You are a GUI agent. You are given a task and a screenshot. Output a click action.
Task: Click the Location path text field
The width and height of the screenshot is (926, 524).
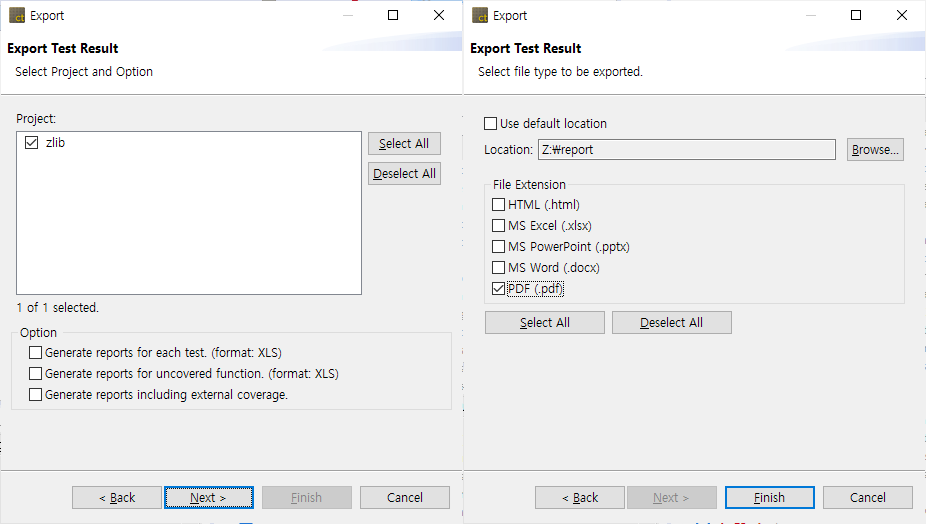pyautogui.click(x=686, y=150)
